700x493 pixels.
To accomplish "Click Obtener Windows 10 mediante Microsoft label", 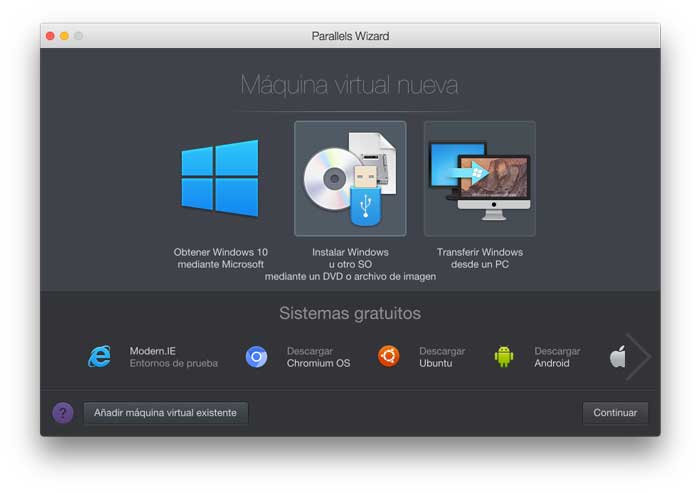I will 221,258.
